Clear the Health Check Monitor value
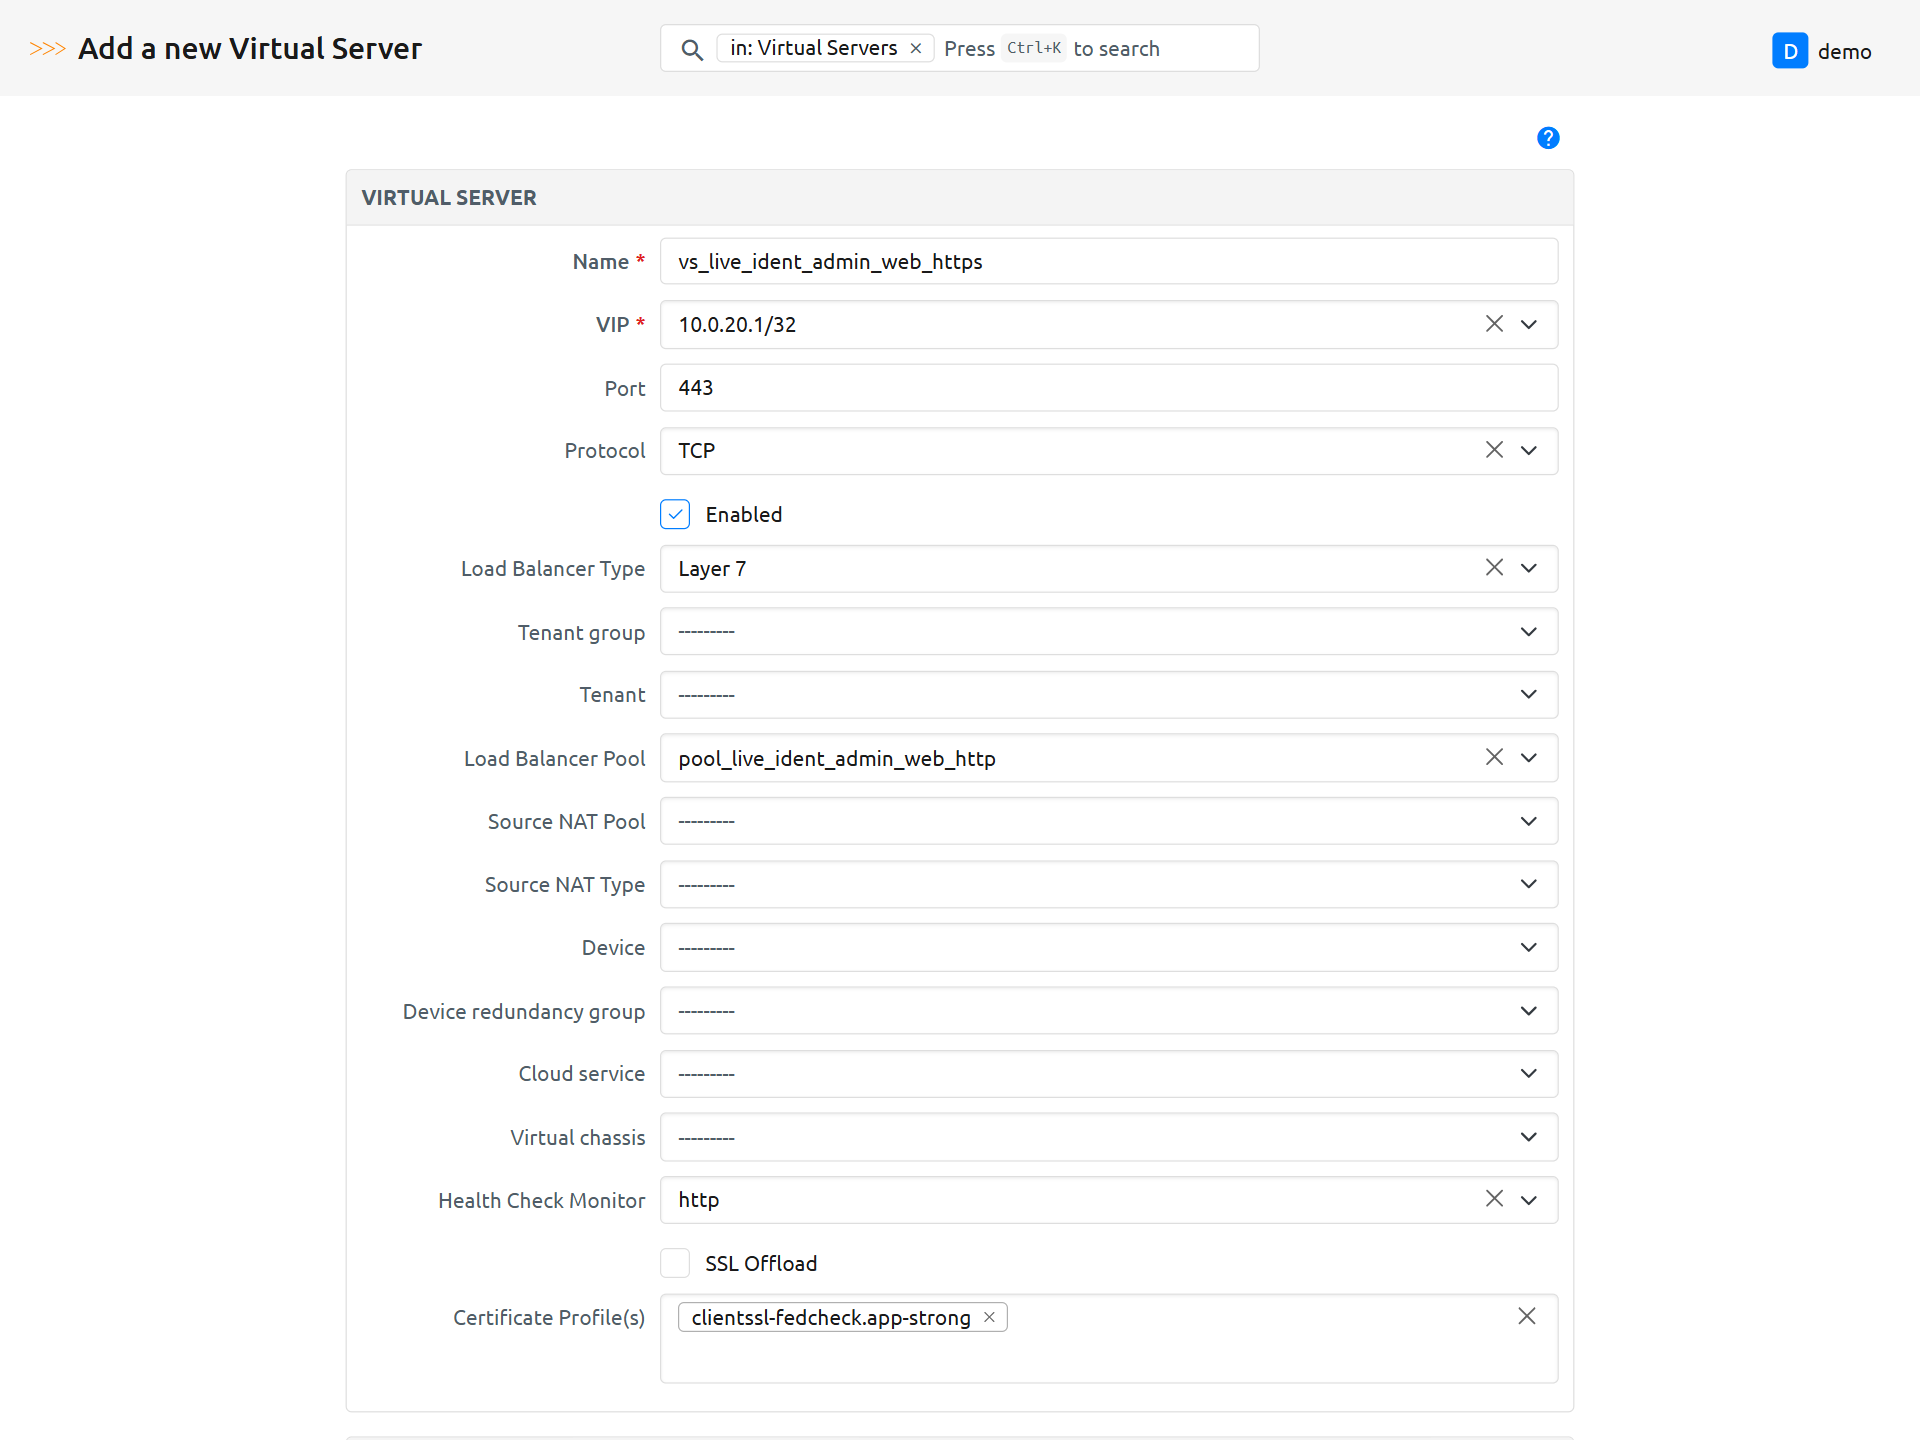 point(1493,1199)
